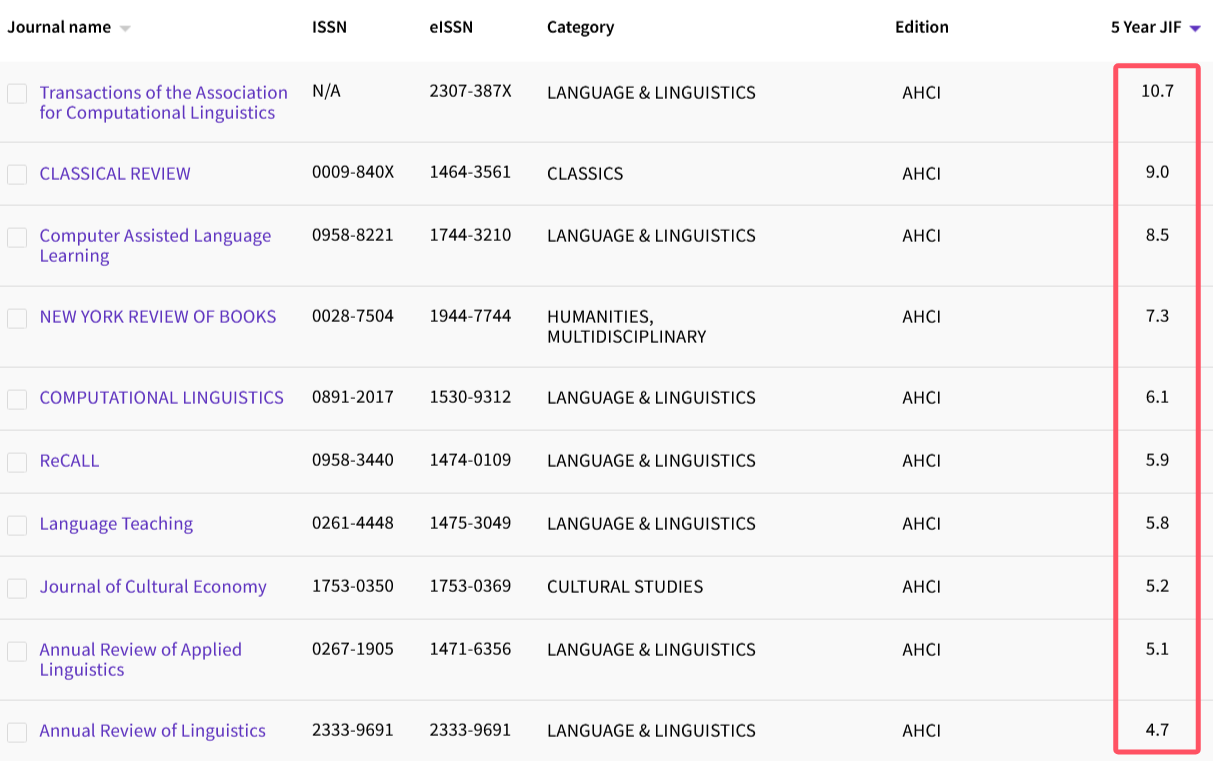Image resolution: width=1213 pixels, height=761 pixels.
Task: Open the Language Teaching journal link
Action: pyautogui.click(x=116, y=524)
